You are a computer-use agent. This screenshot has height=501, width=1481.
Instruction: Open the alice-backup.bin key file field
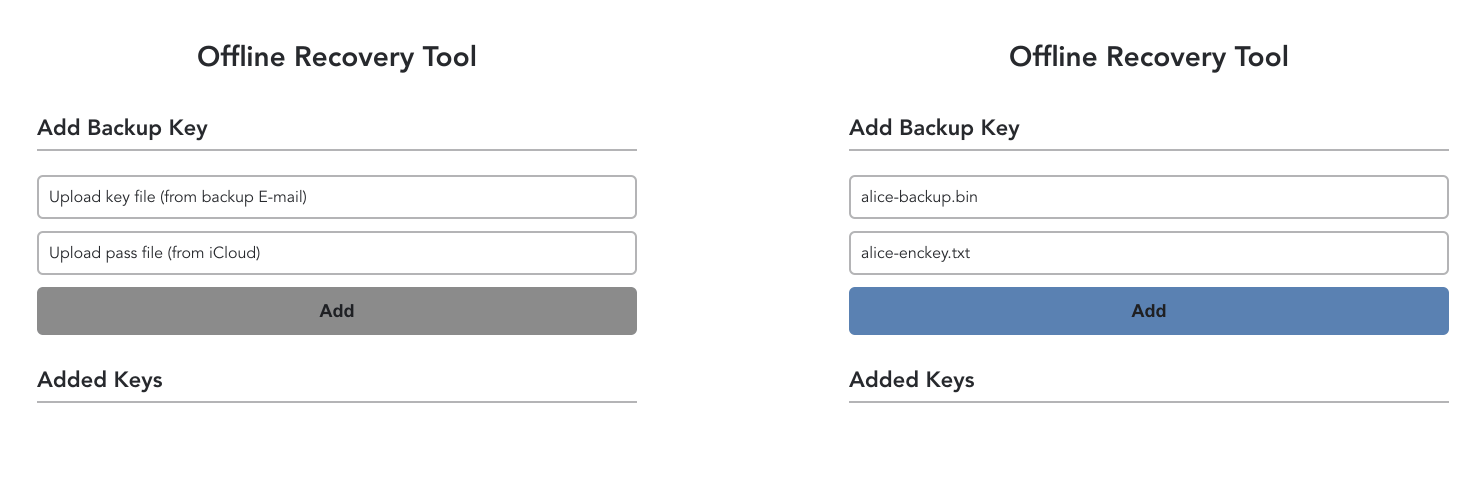(1148, 197)
